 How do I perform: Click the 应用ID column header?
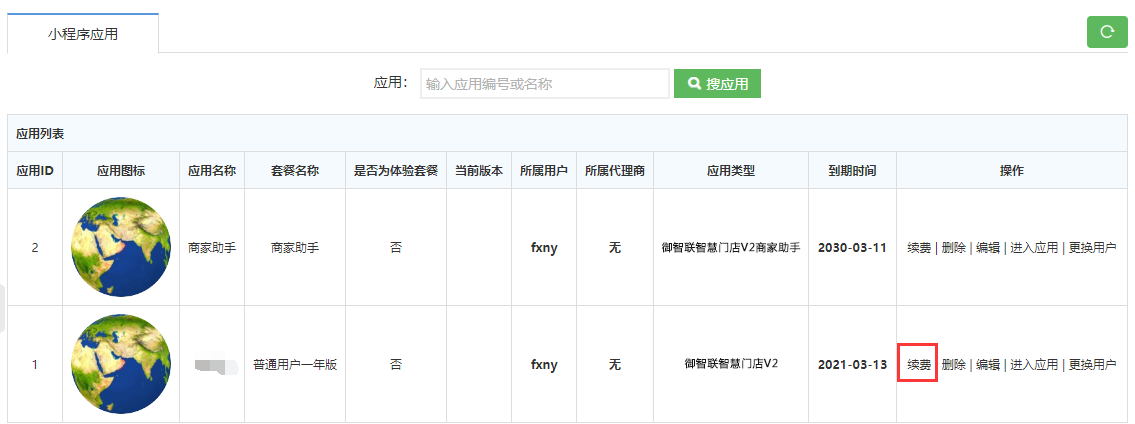tap(35, 171)
